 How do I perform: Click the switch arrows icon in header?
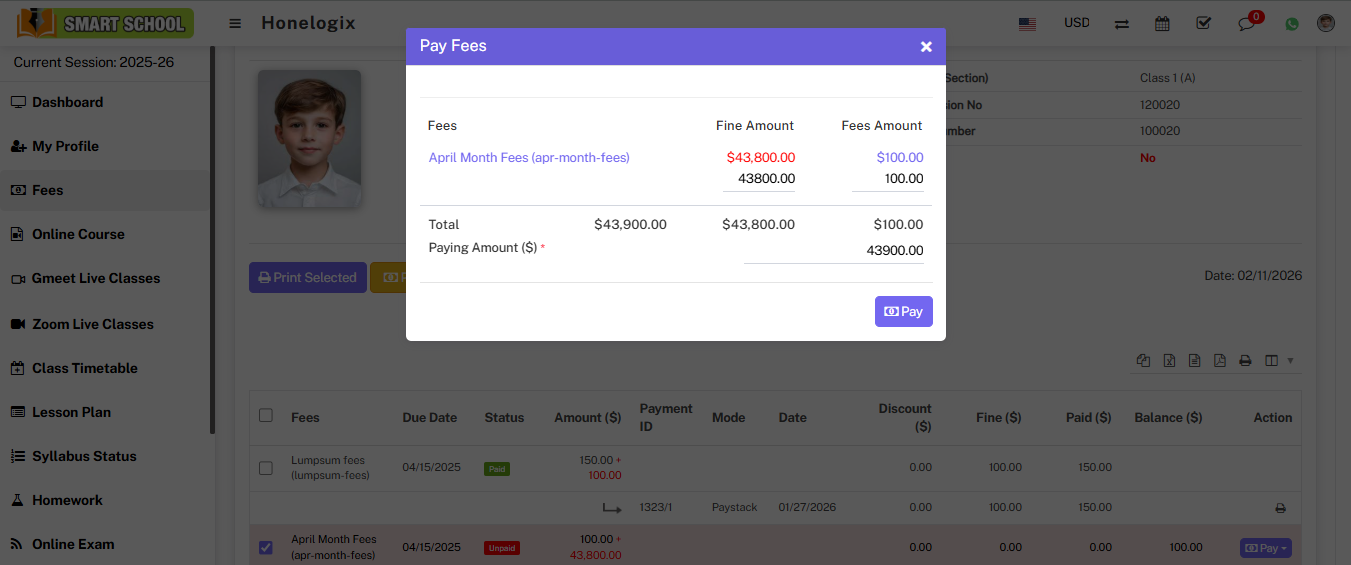[1122, 23]
